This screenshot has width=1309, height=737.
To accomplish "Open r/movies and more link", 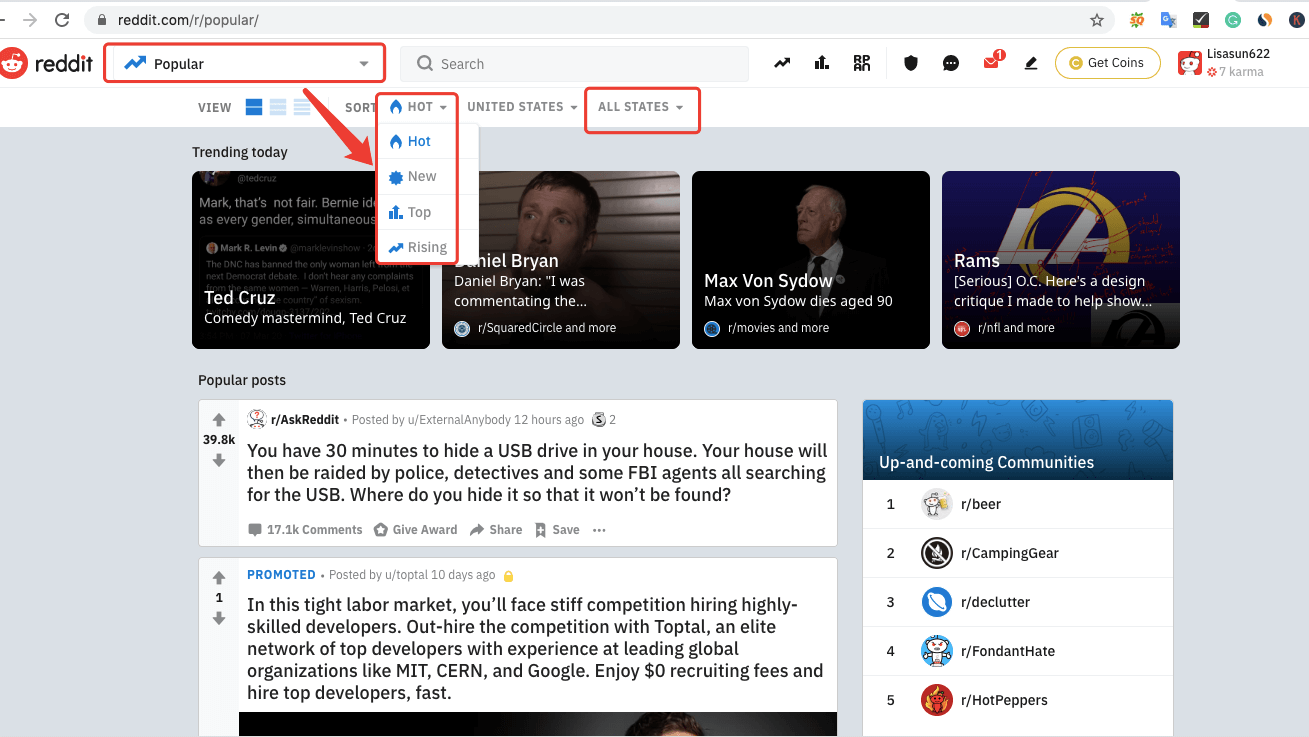I will pyautogui.click(x=778, y=328).
